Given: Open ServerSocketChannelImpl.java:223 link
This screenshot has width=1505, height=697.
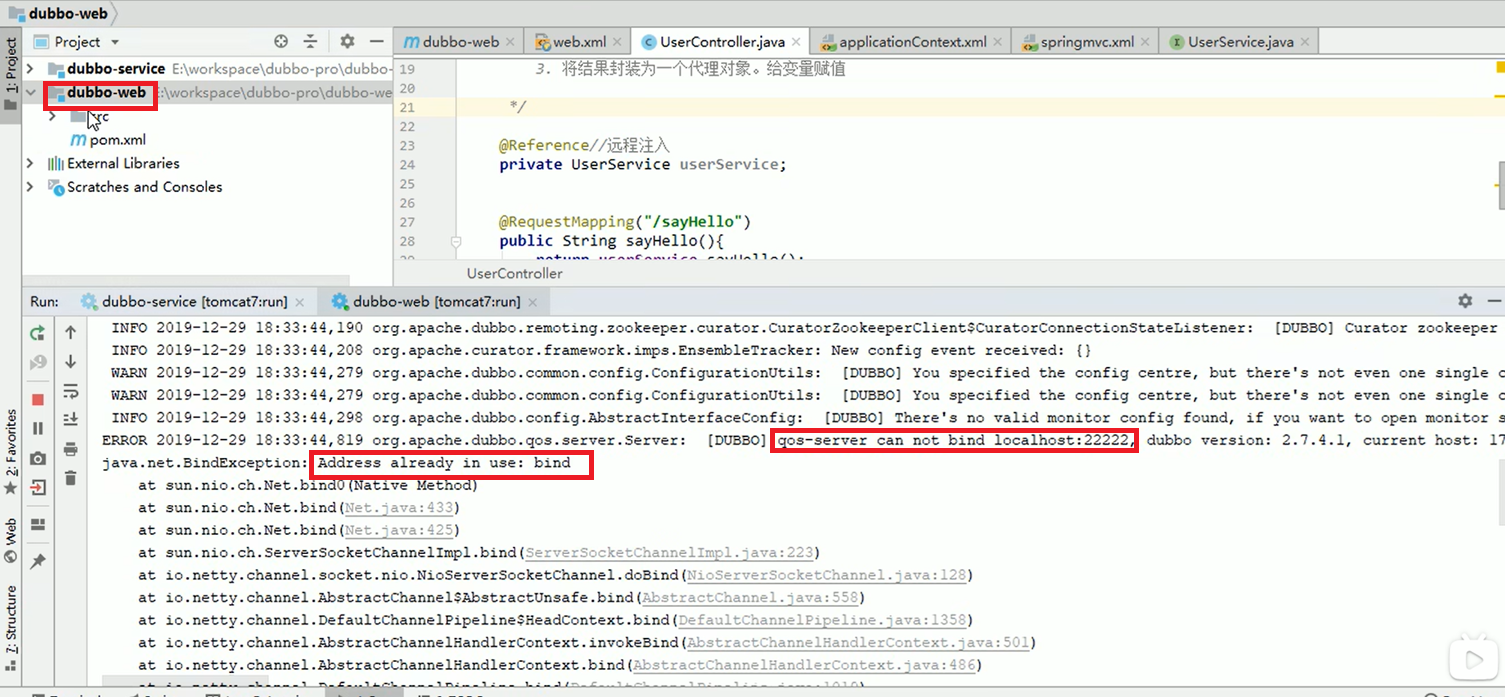Looking at the screenshot, I should click(670, 553).
